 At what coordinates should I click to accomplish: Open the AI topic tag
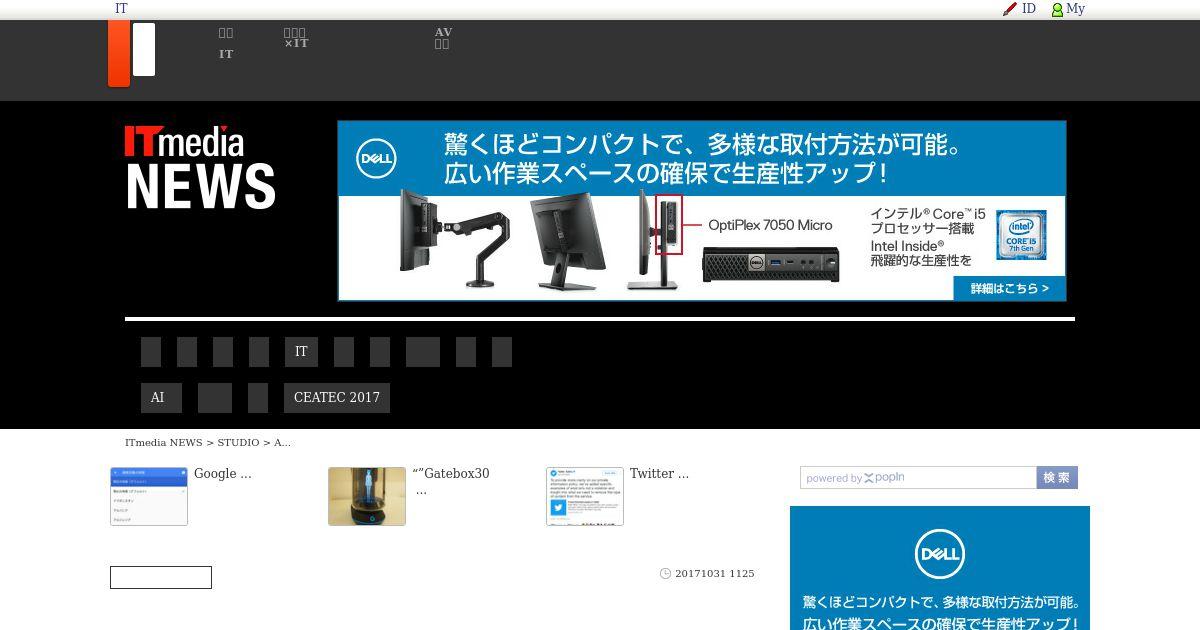[161, 398]
